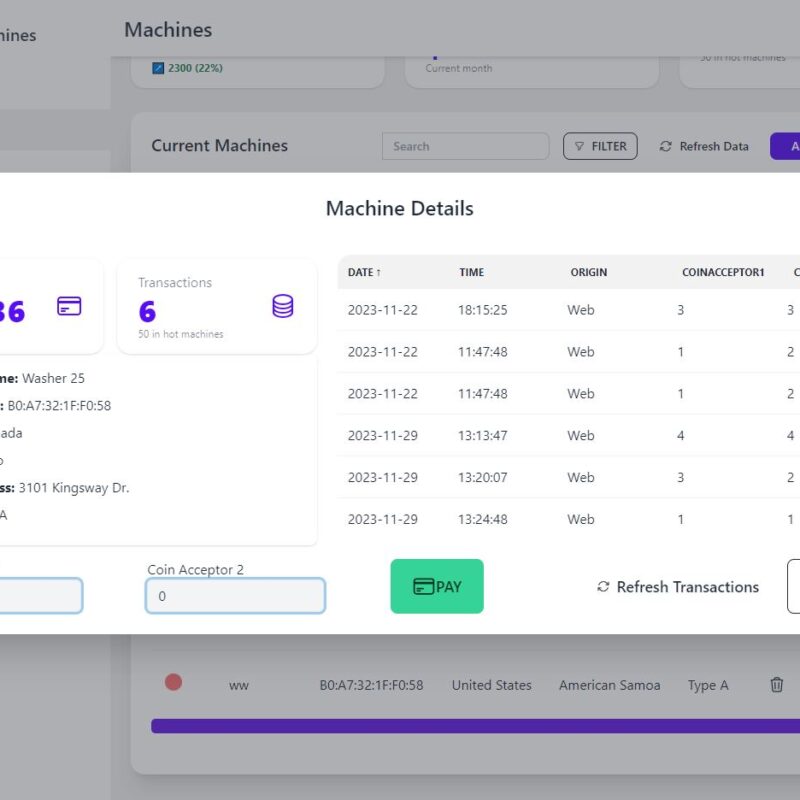Click the refresh icon beside Refresh Data
800x800 pixels.
pyautogui.click(x=666, y=146)
